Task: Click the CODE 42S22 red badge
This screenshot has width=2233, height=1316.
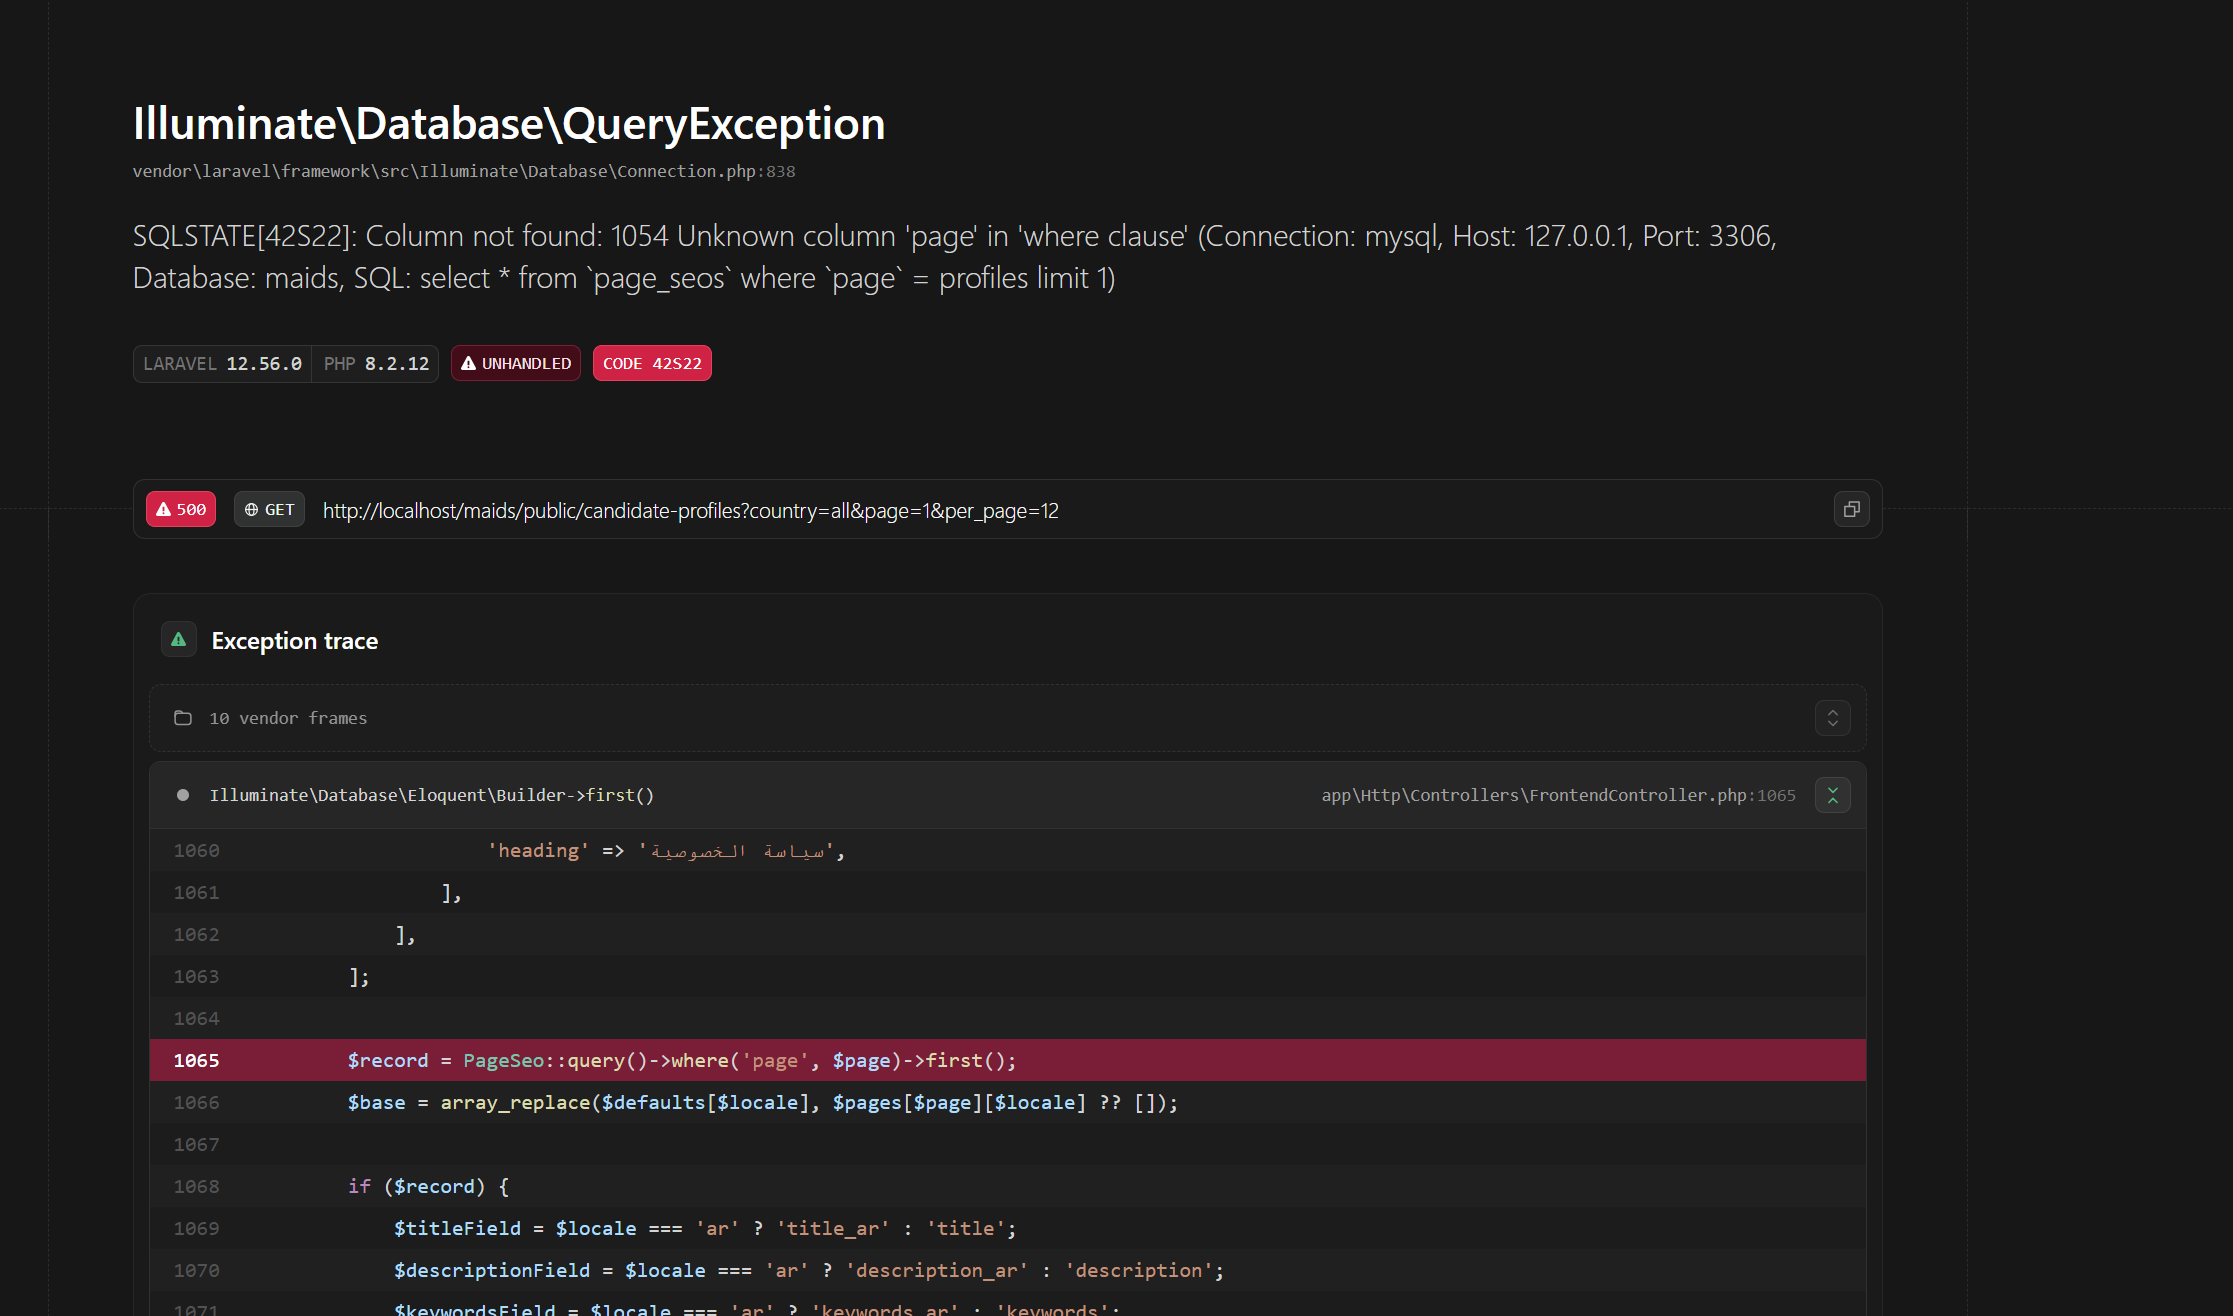Action: tap(652, 364)
